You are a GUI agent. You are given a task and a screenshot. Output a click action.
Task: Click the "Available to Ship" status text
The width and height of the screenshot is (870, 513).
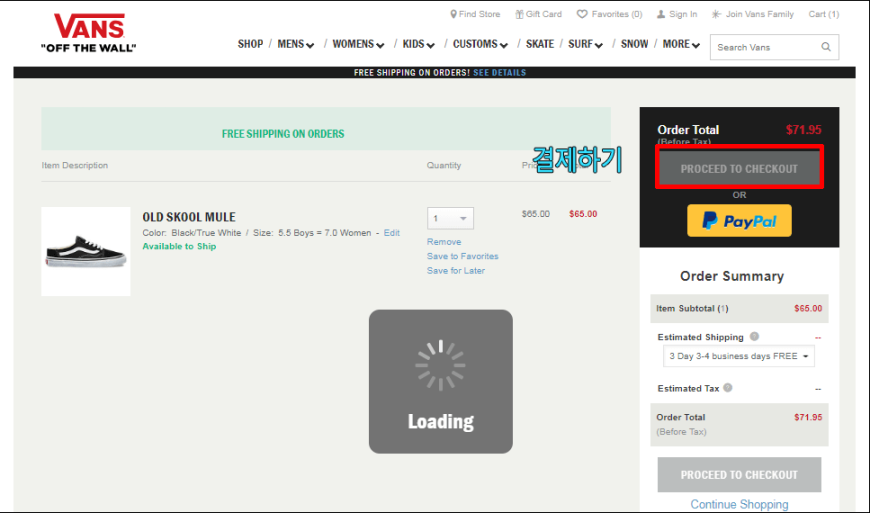point(179,246)
